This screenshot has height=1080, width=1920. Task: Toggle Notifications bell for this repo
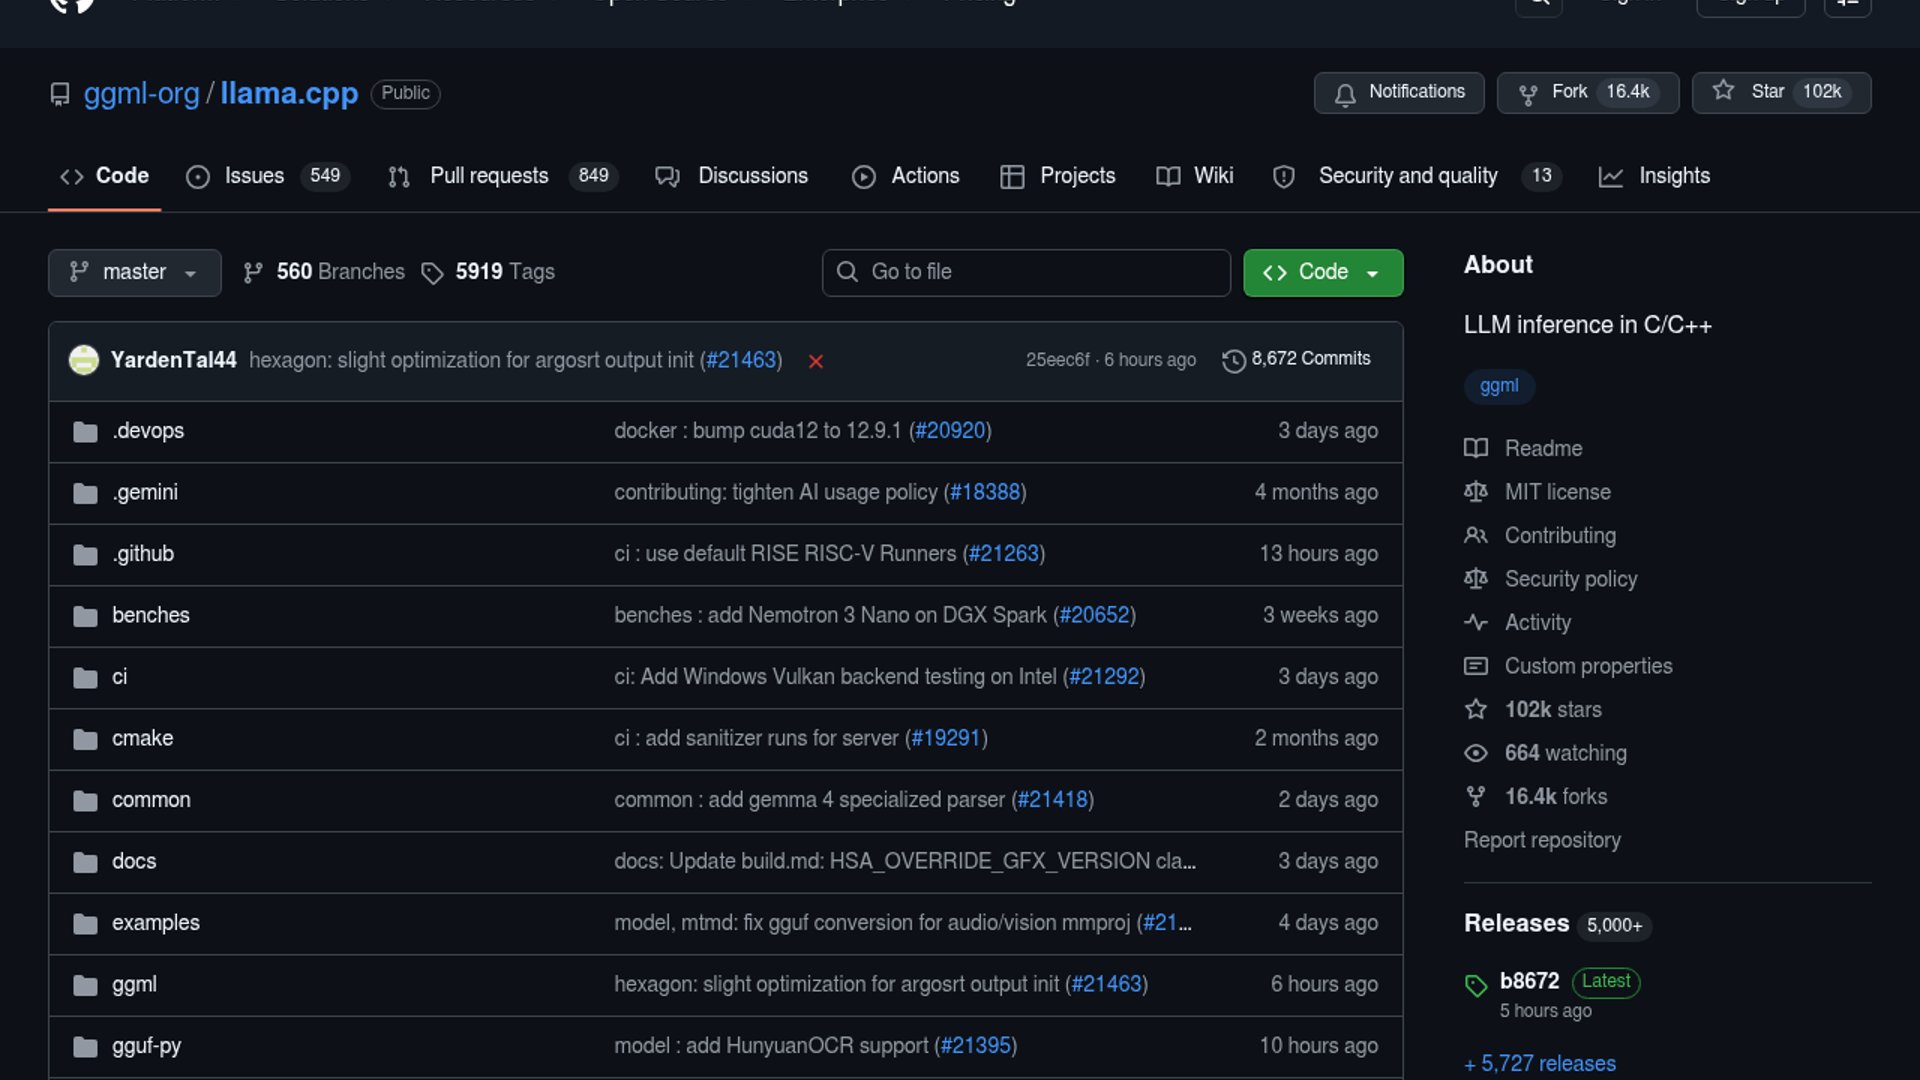[1398, 92]
